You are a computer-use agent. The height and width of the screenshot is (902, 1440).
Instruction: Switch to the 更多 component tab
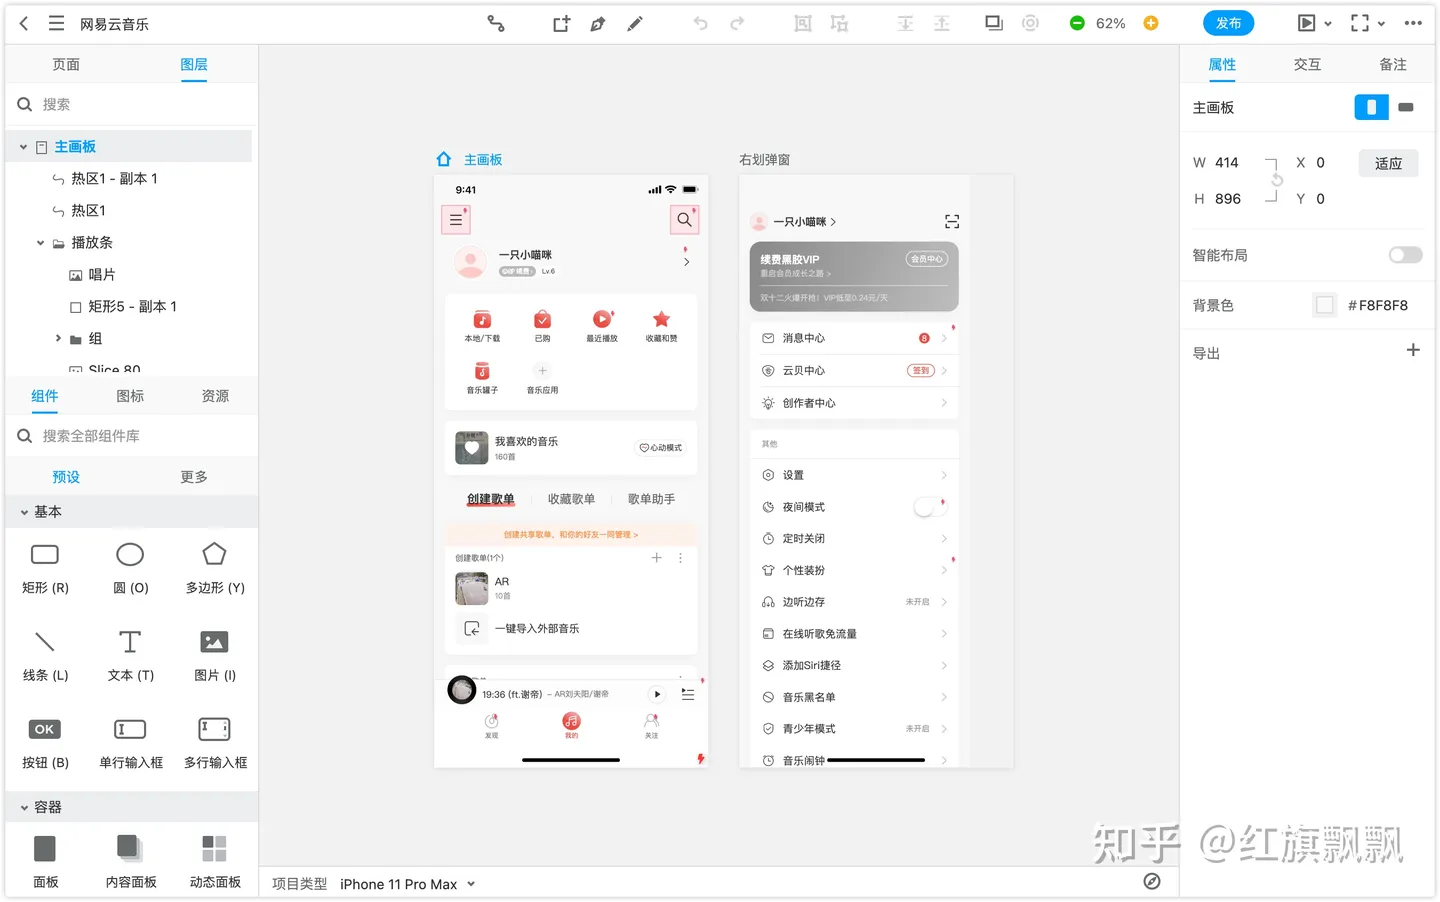pyautogui.click(x=194, y=477)
